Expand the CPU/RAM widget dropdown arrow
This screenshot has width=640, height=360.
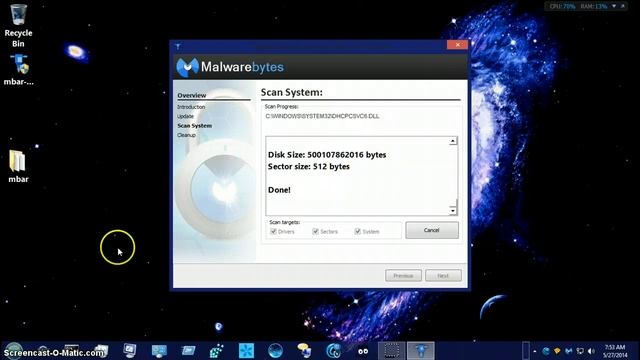613,6
